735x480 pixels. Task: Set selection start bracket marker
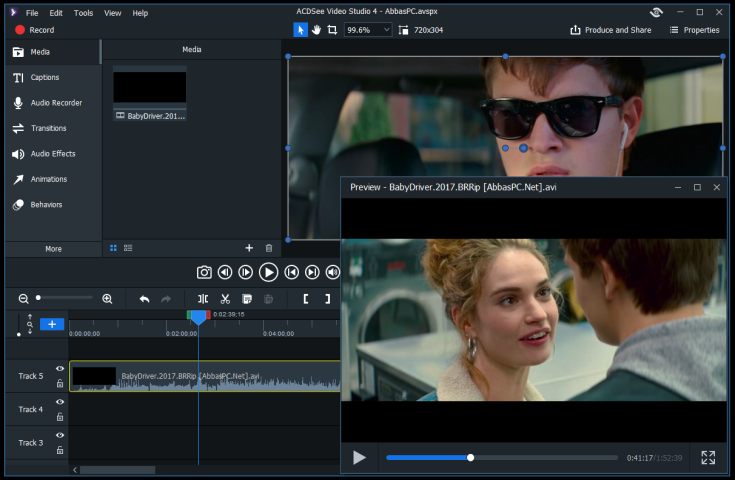click(x=306, y=299)
